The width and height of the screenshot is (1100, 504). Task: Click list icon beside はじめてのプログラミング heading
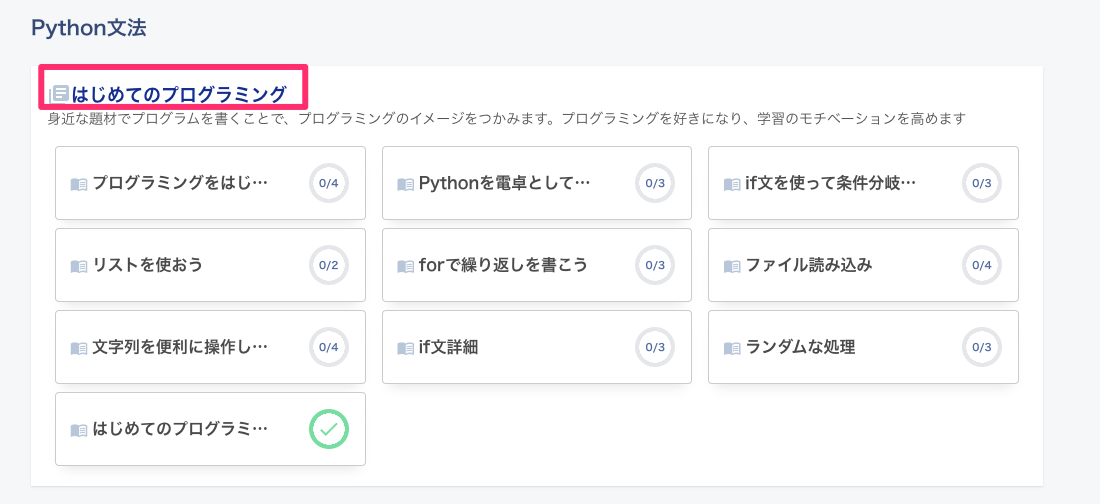coord(59,93)
